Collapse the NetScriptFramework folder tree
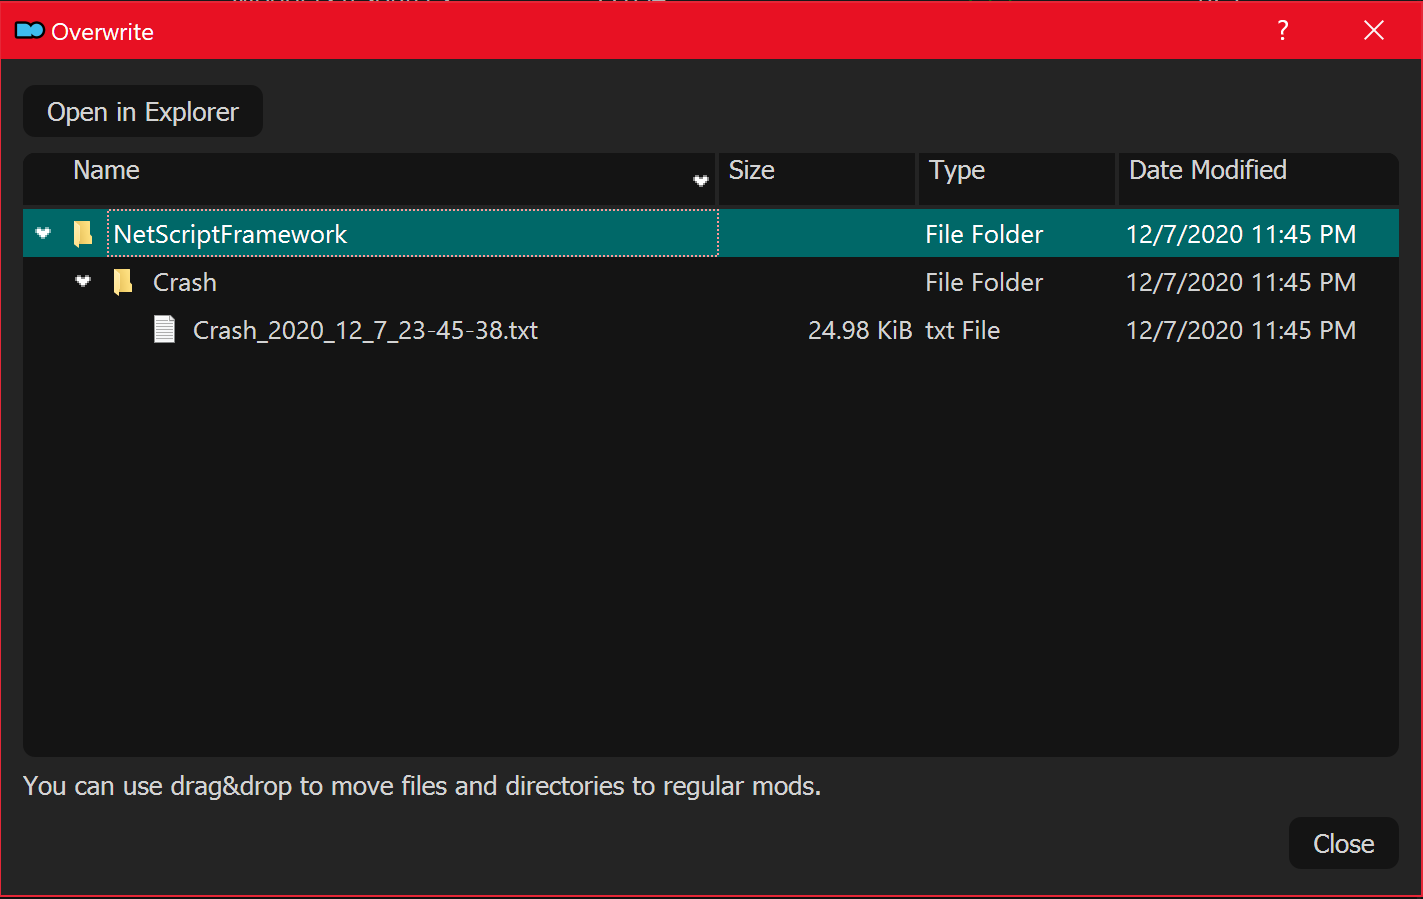 pos(43,233)
